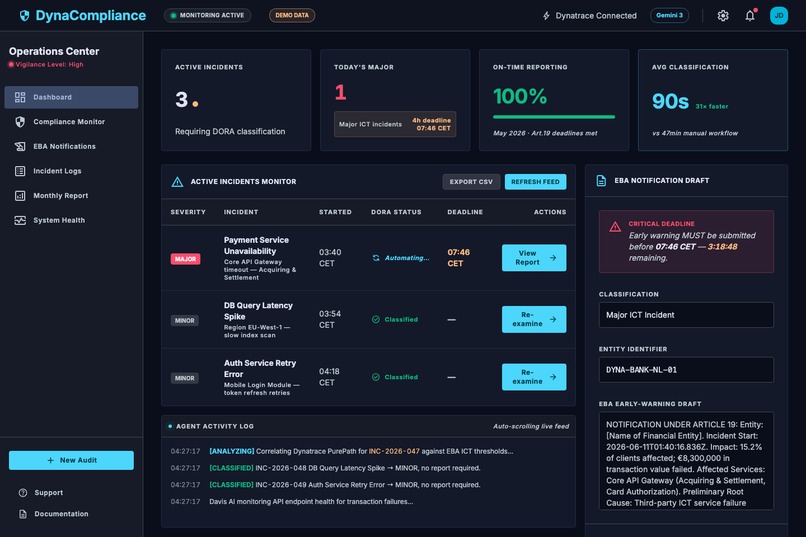Select System Health in sidebar

(x=71, y=220)
